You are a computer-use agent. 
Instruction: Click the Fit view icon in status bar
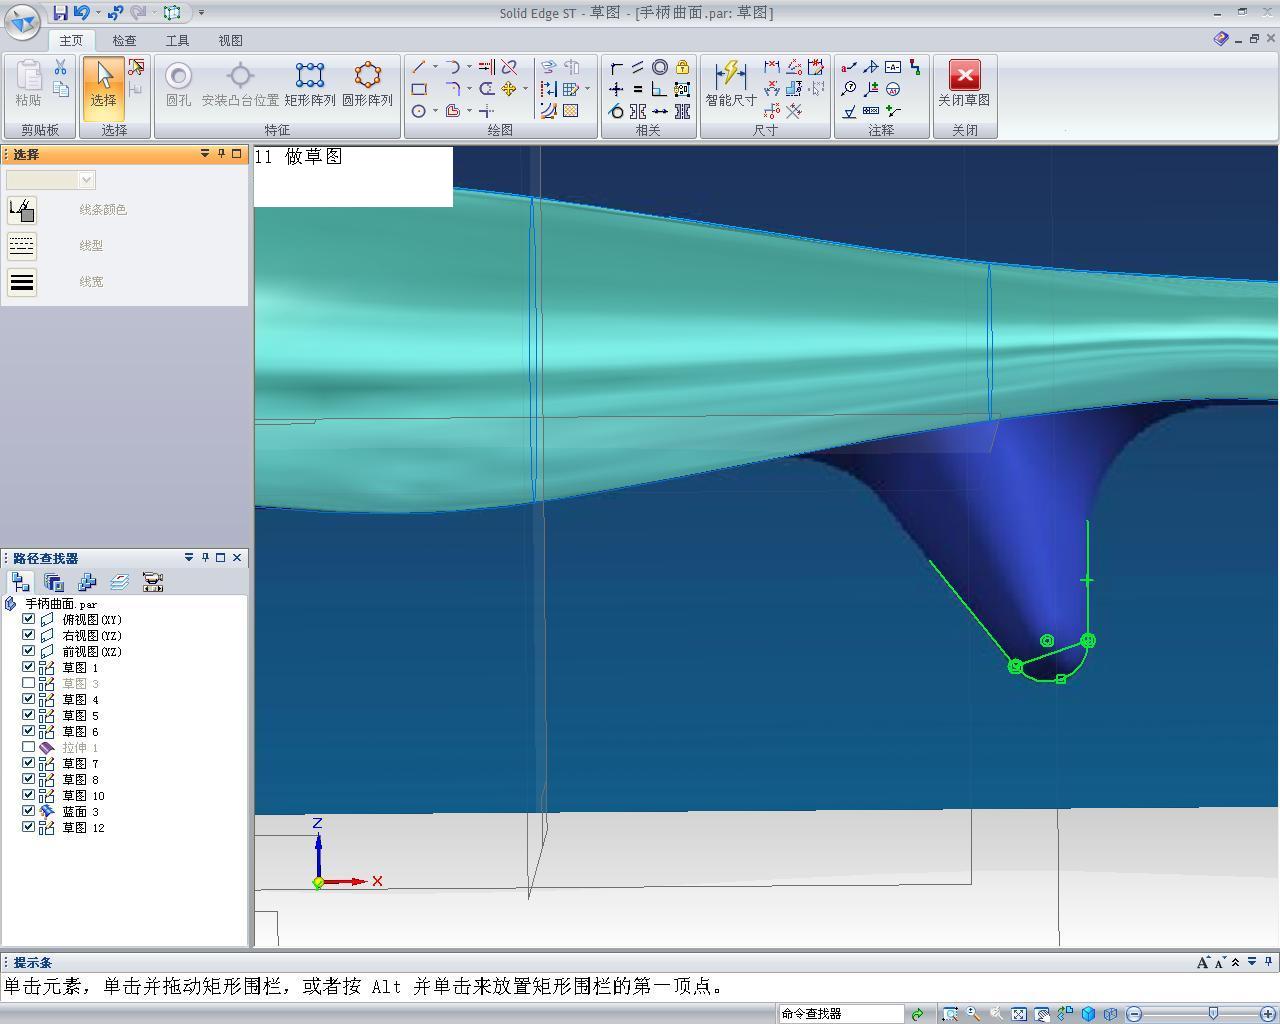pyautogui.click(x=1019, y=1014)
